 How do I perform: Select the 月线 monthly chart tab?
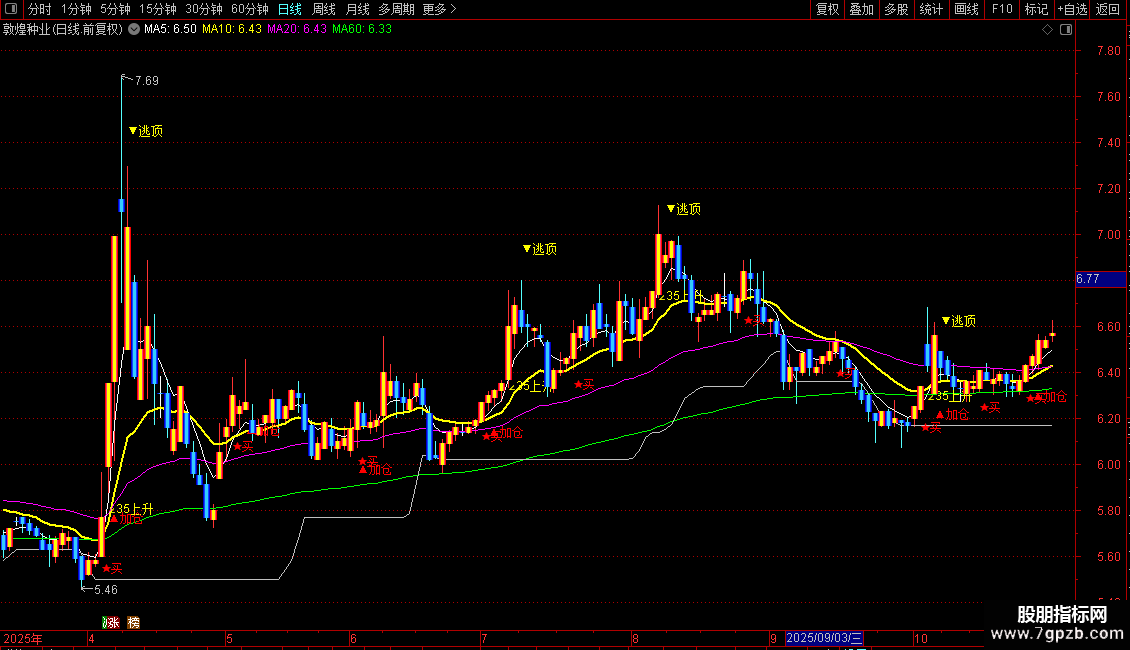tap(357, 9)
